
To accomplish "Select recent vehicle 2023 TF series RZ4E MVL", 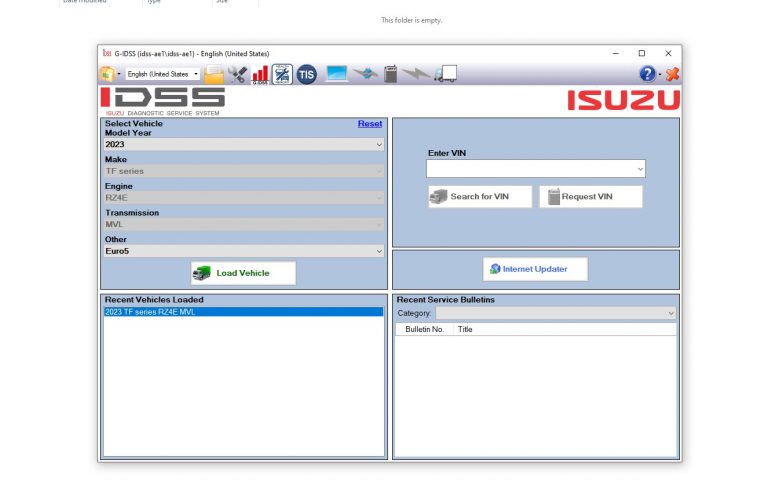I will point(243,312).
